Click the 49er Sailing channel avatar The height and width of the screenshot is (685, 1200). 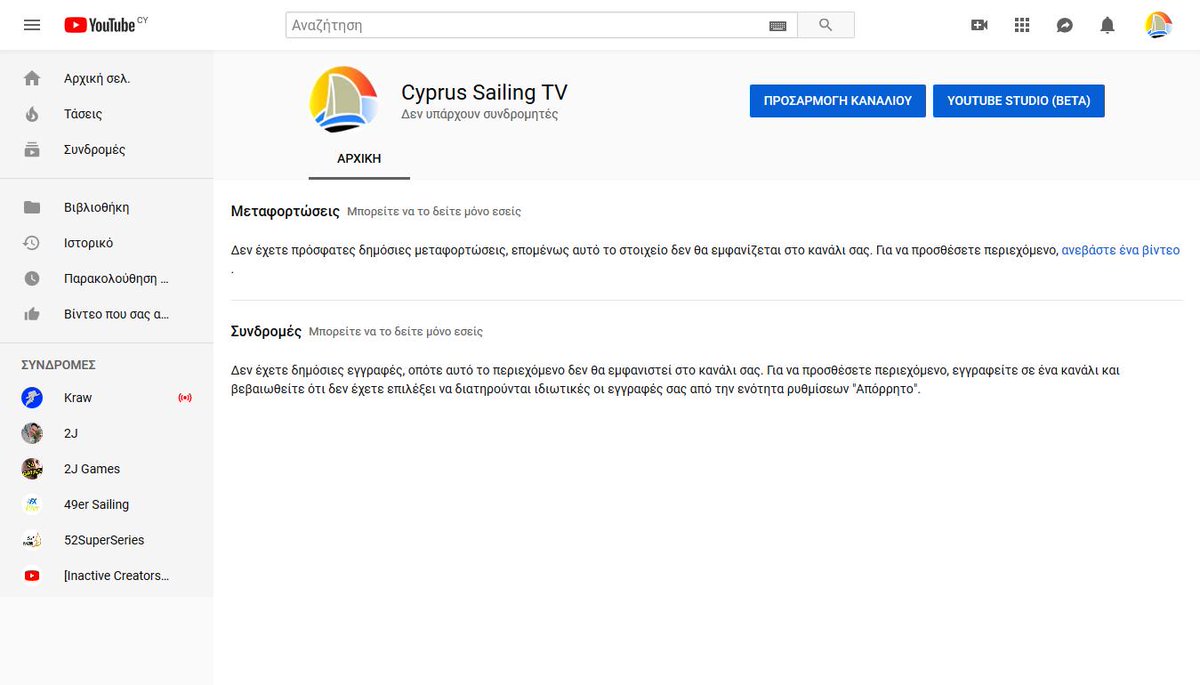[32, 505]
